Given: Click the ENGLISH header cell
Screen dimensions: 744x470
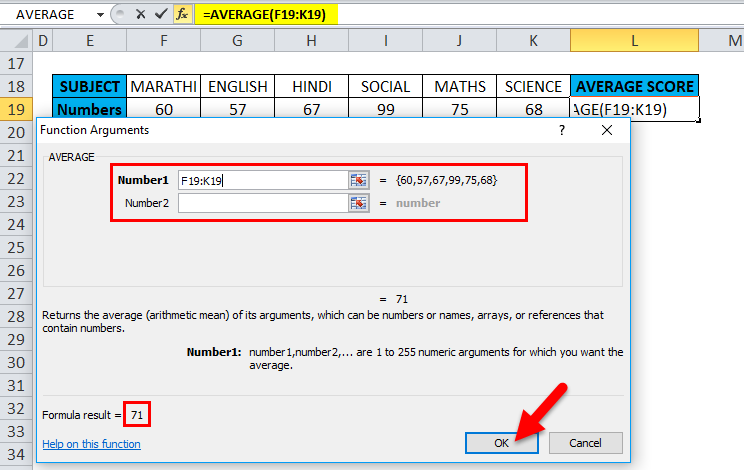Looking at the screenshot, I should click(x=238, y=86).
